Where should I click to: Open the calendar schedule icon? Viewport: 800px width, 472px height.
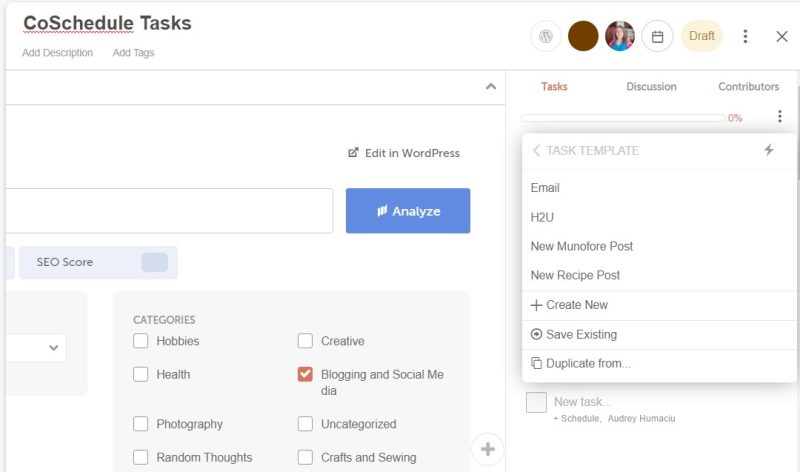tap(657, 36)
